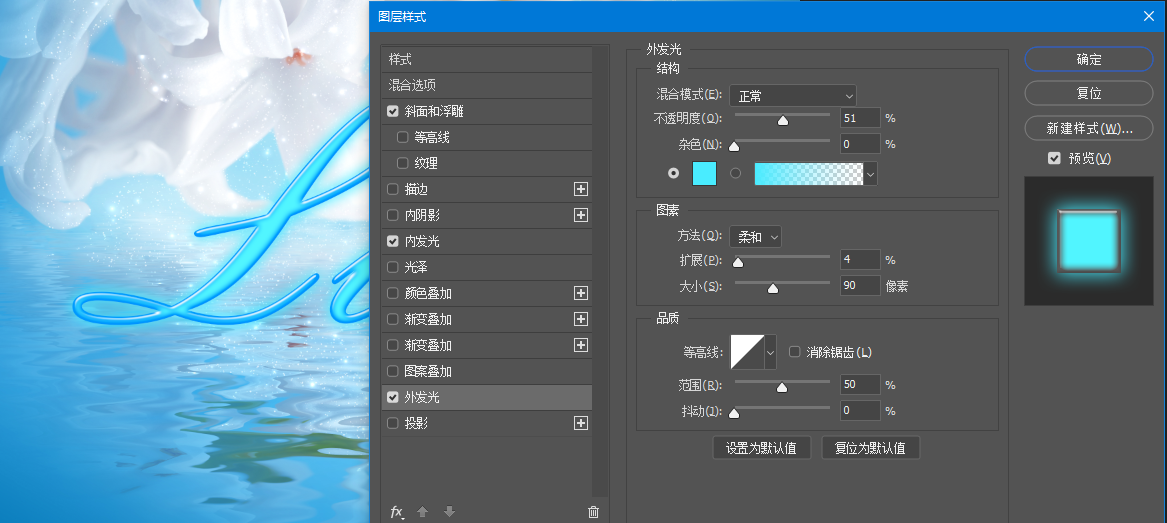Expand the 方法 dropdown set to 柔和
Screen dimensions: 1167x523
pos(755,237)
